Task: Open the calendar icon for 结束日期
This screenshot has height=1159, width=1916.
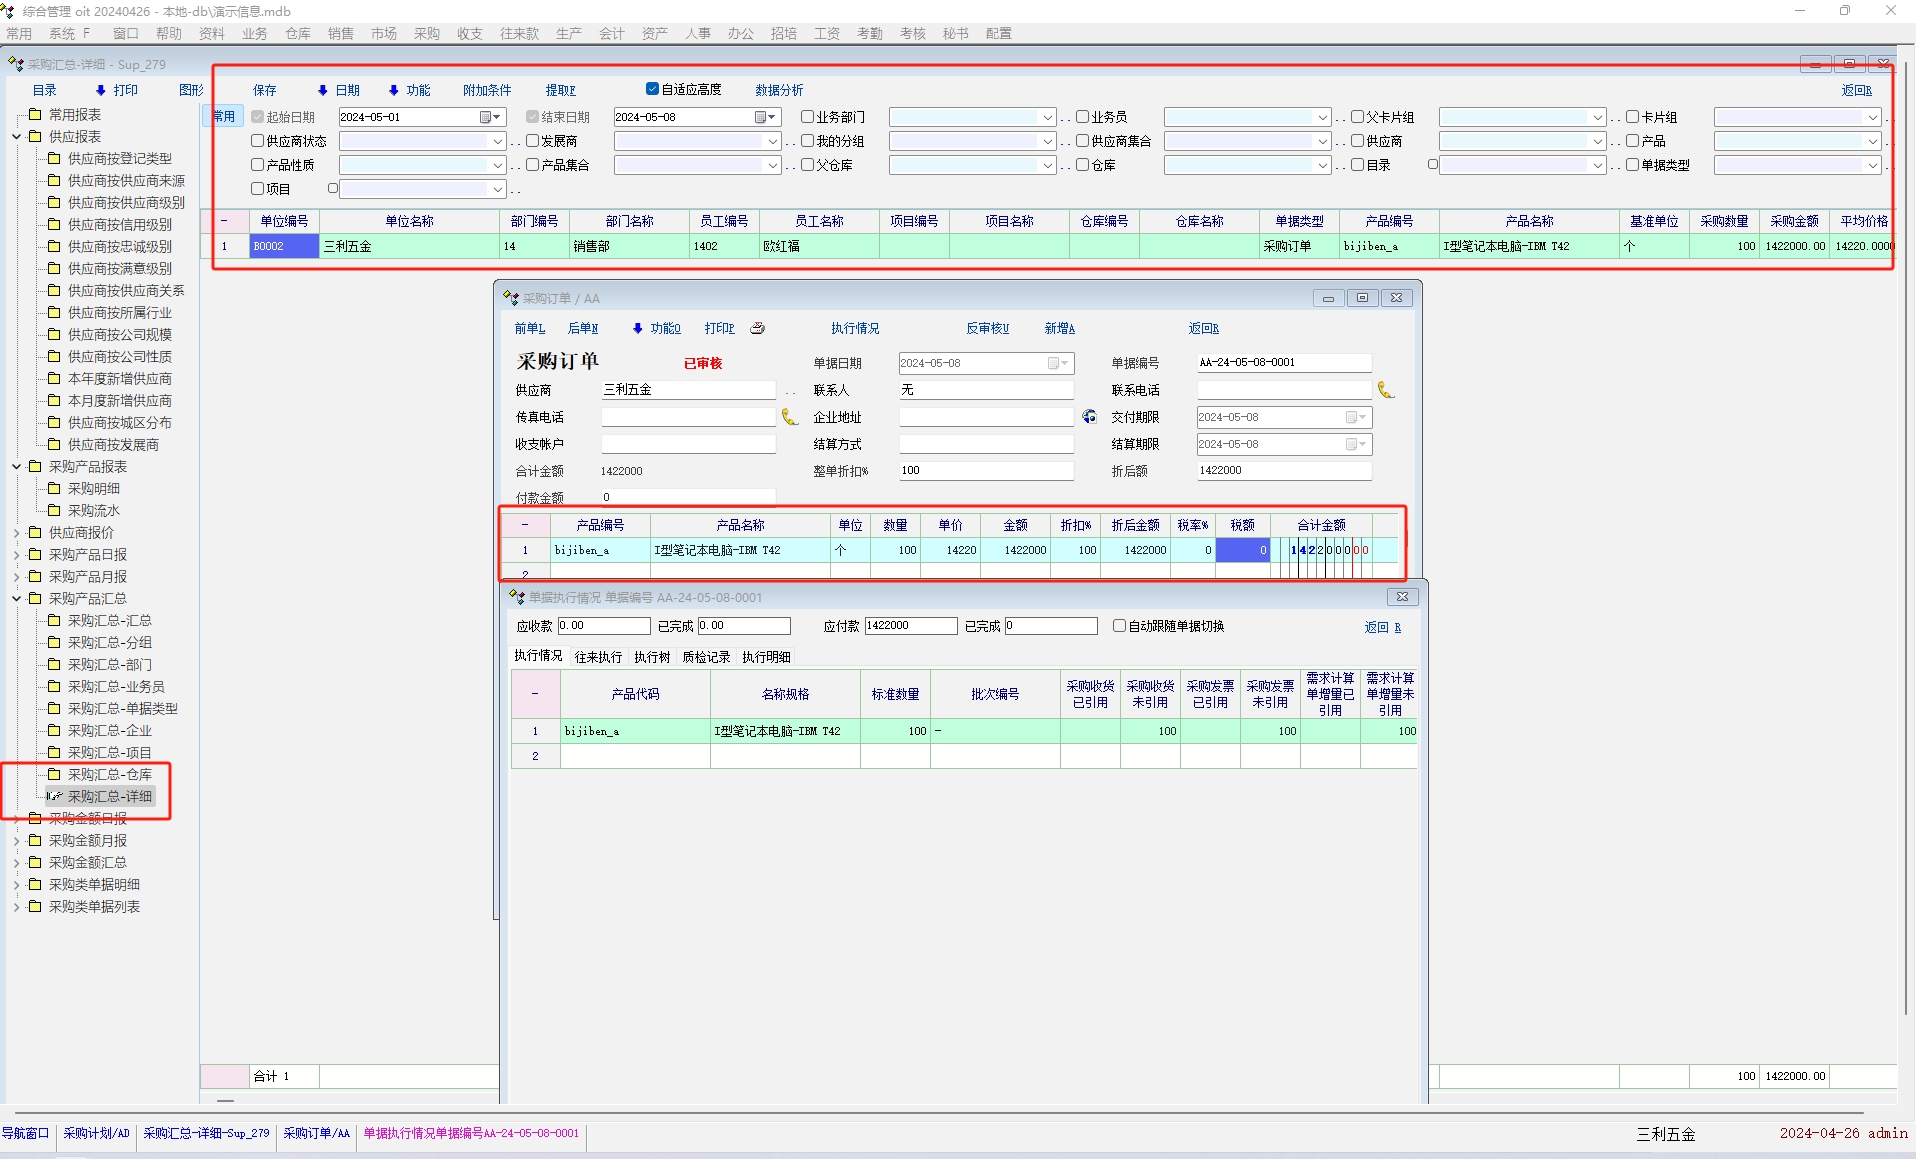Action: point(763,117)
